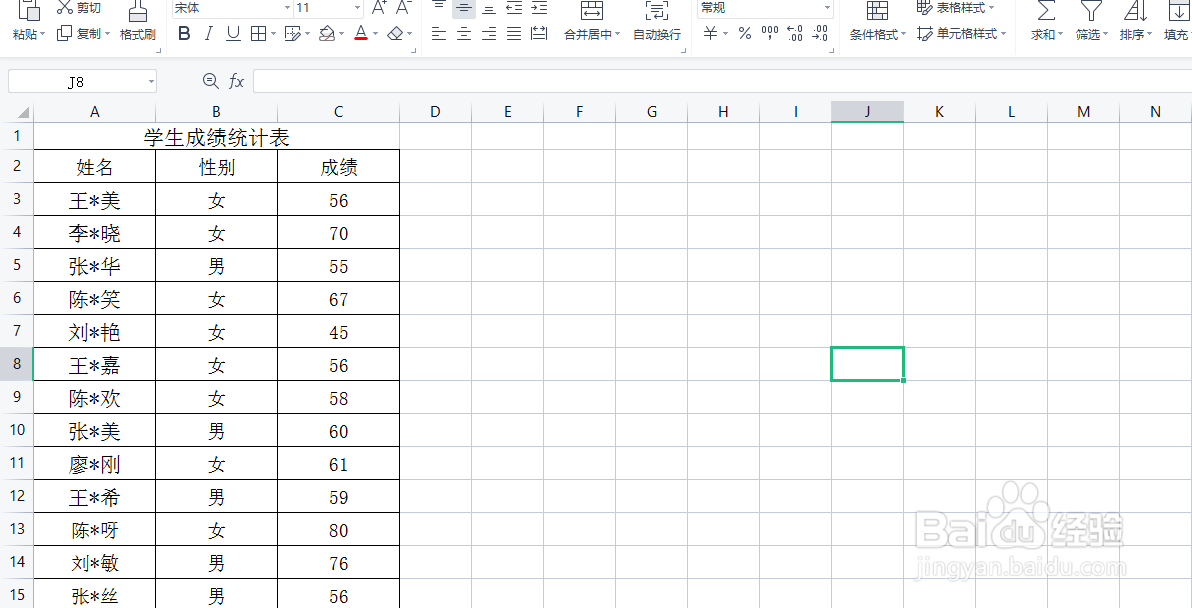
Task: Select column J header
Action: click(x=867, y=112)
